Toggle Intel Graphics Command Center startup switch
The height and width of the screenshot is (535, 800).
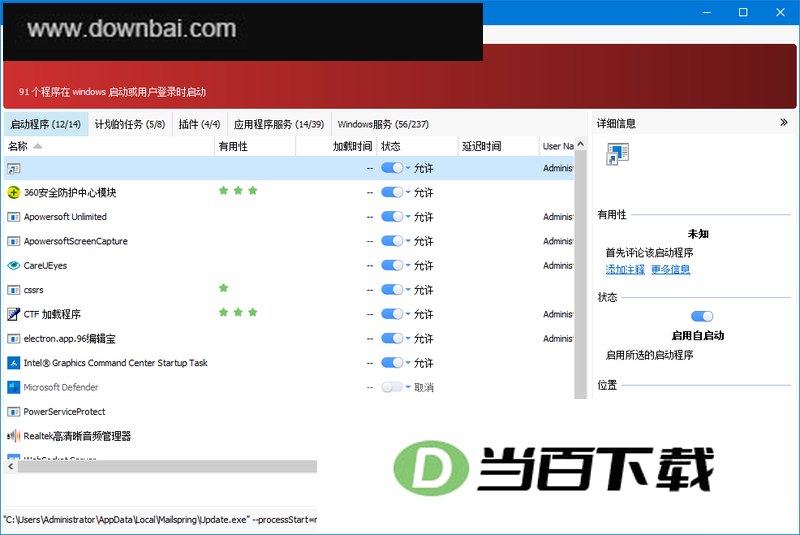tap(392, 363)
